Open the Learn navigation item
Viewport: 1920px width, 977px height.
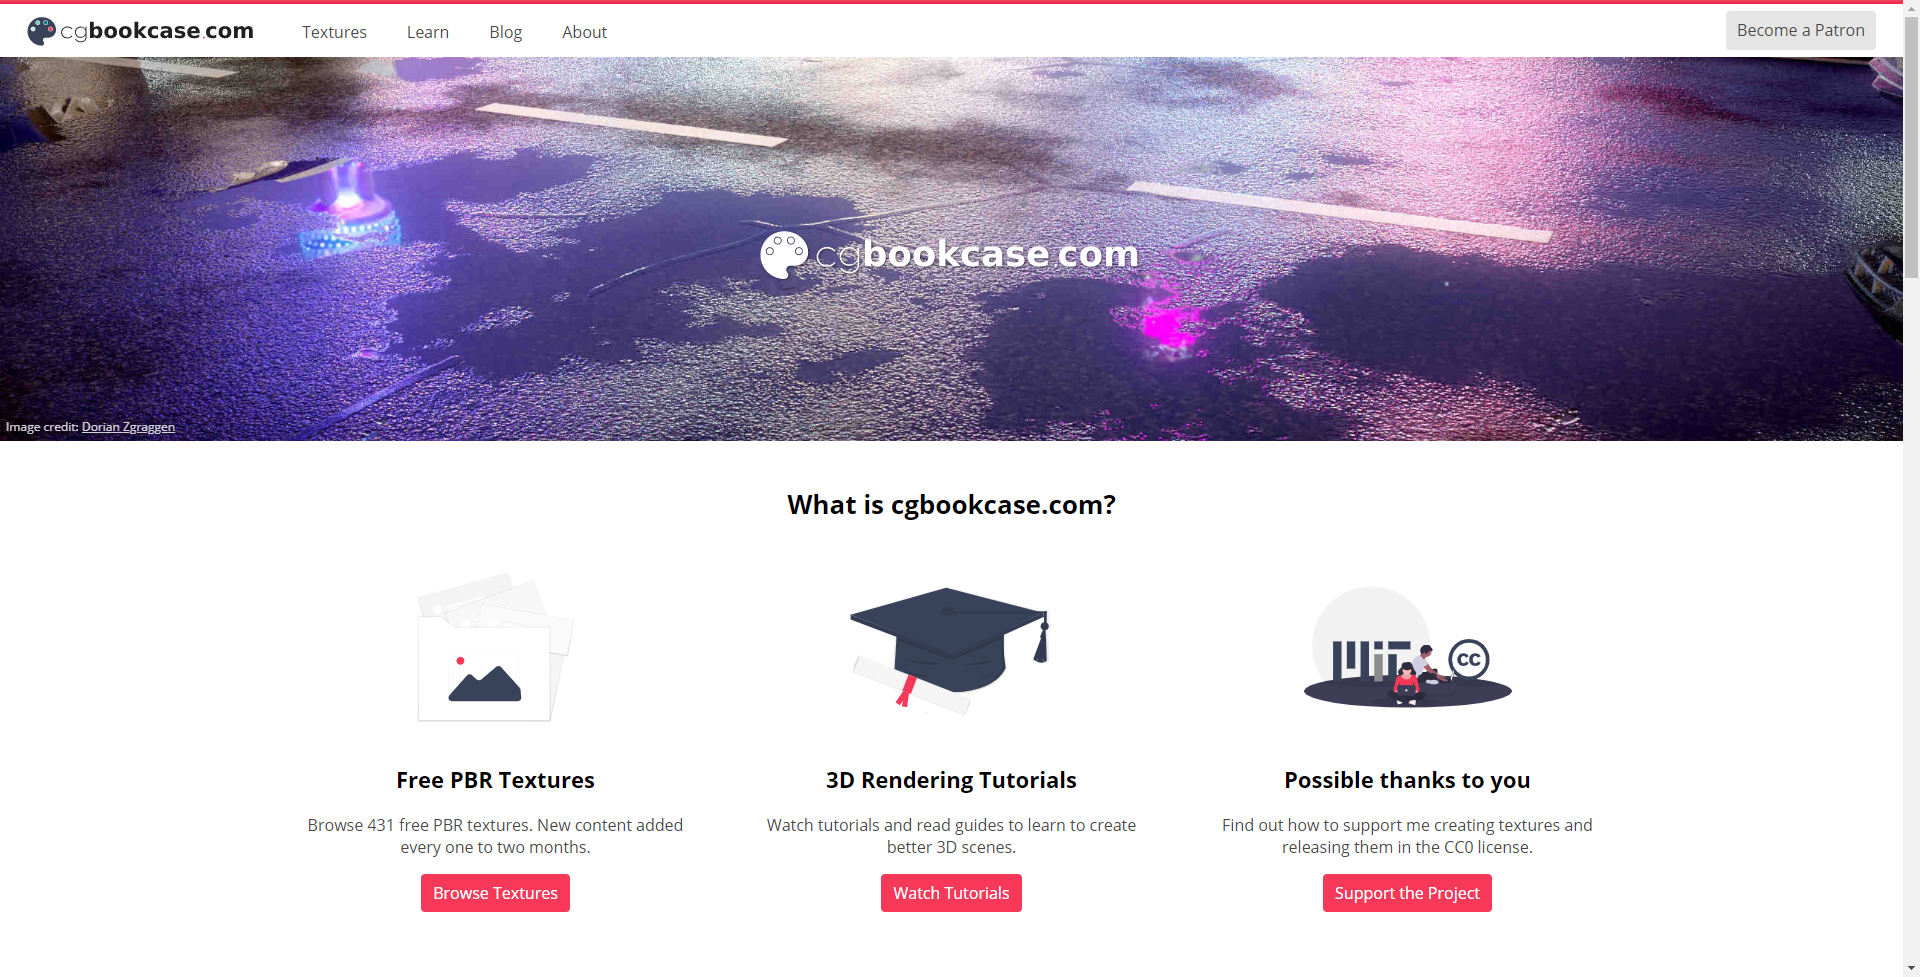(428, 32)
